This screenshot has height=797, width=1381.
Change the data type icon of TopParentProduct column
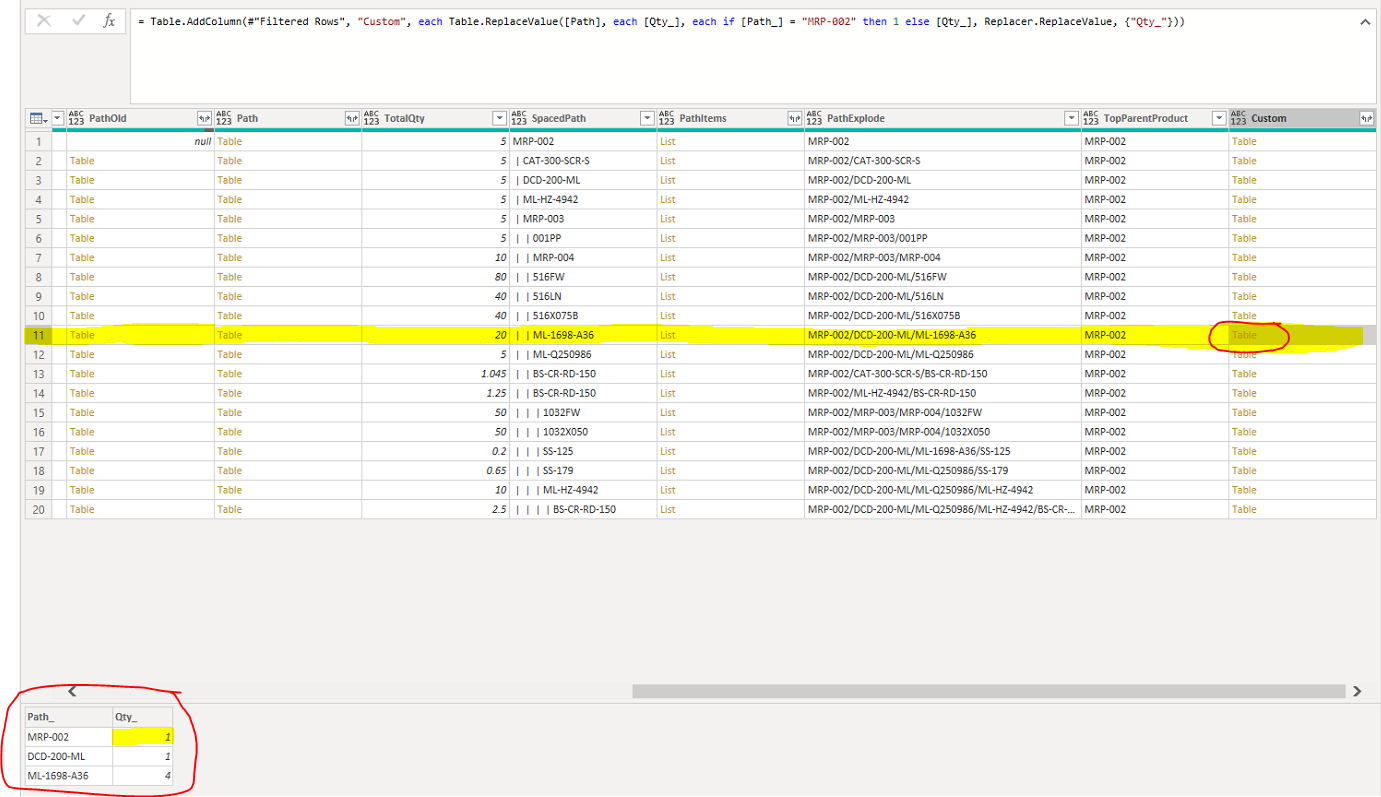point(1092,118)
